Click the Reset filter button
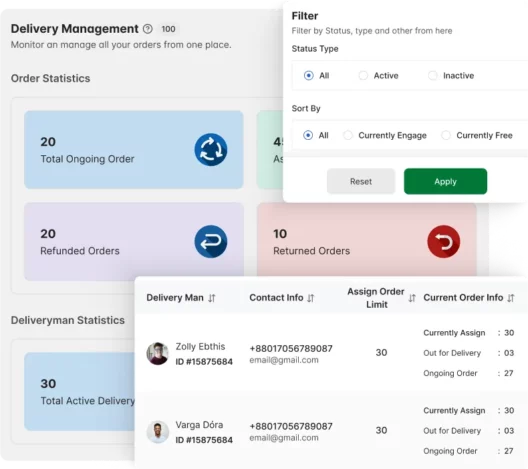 point(361,181)
